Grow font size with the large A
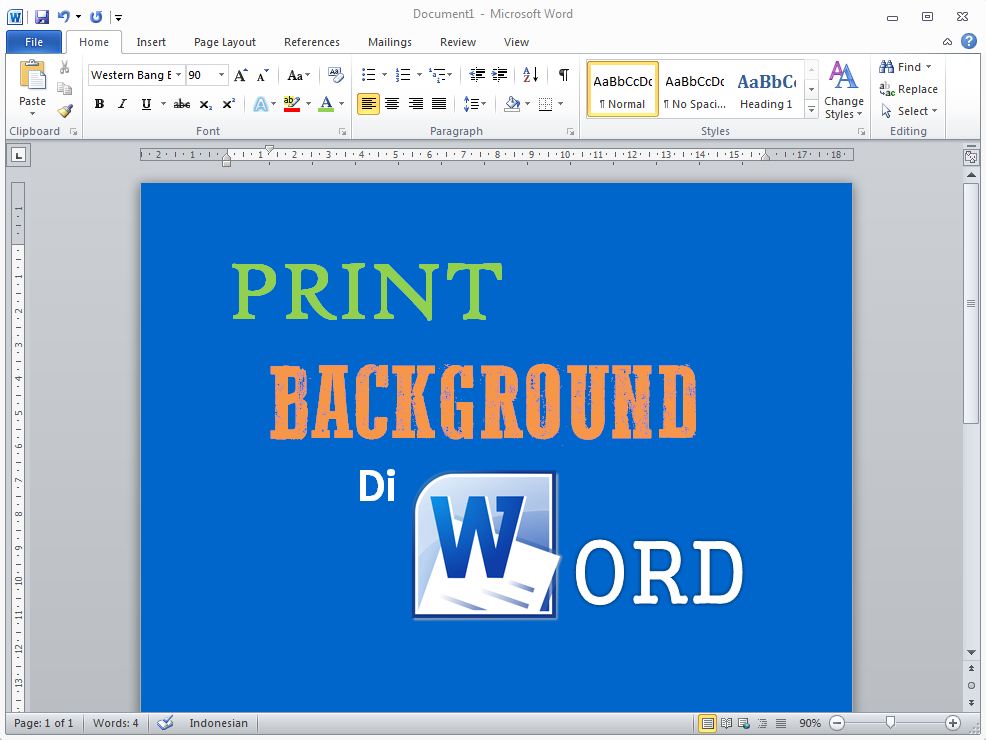This screenshot has width=986, height=740. coord(241,75)
